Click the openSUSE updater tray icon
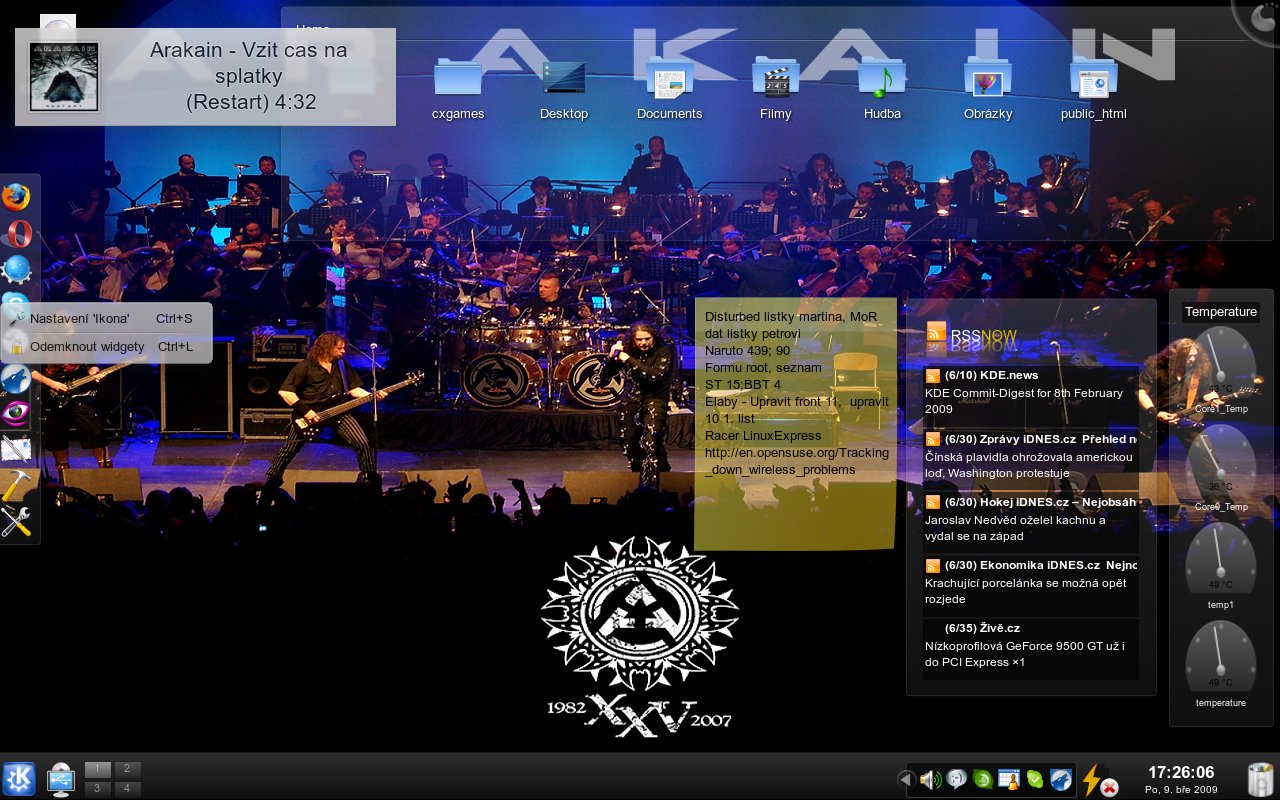1280x800 pixels. [x=983, y=780]
